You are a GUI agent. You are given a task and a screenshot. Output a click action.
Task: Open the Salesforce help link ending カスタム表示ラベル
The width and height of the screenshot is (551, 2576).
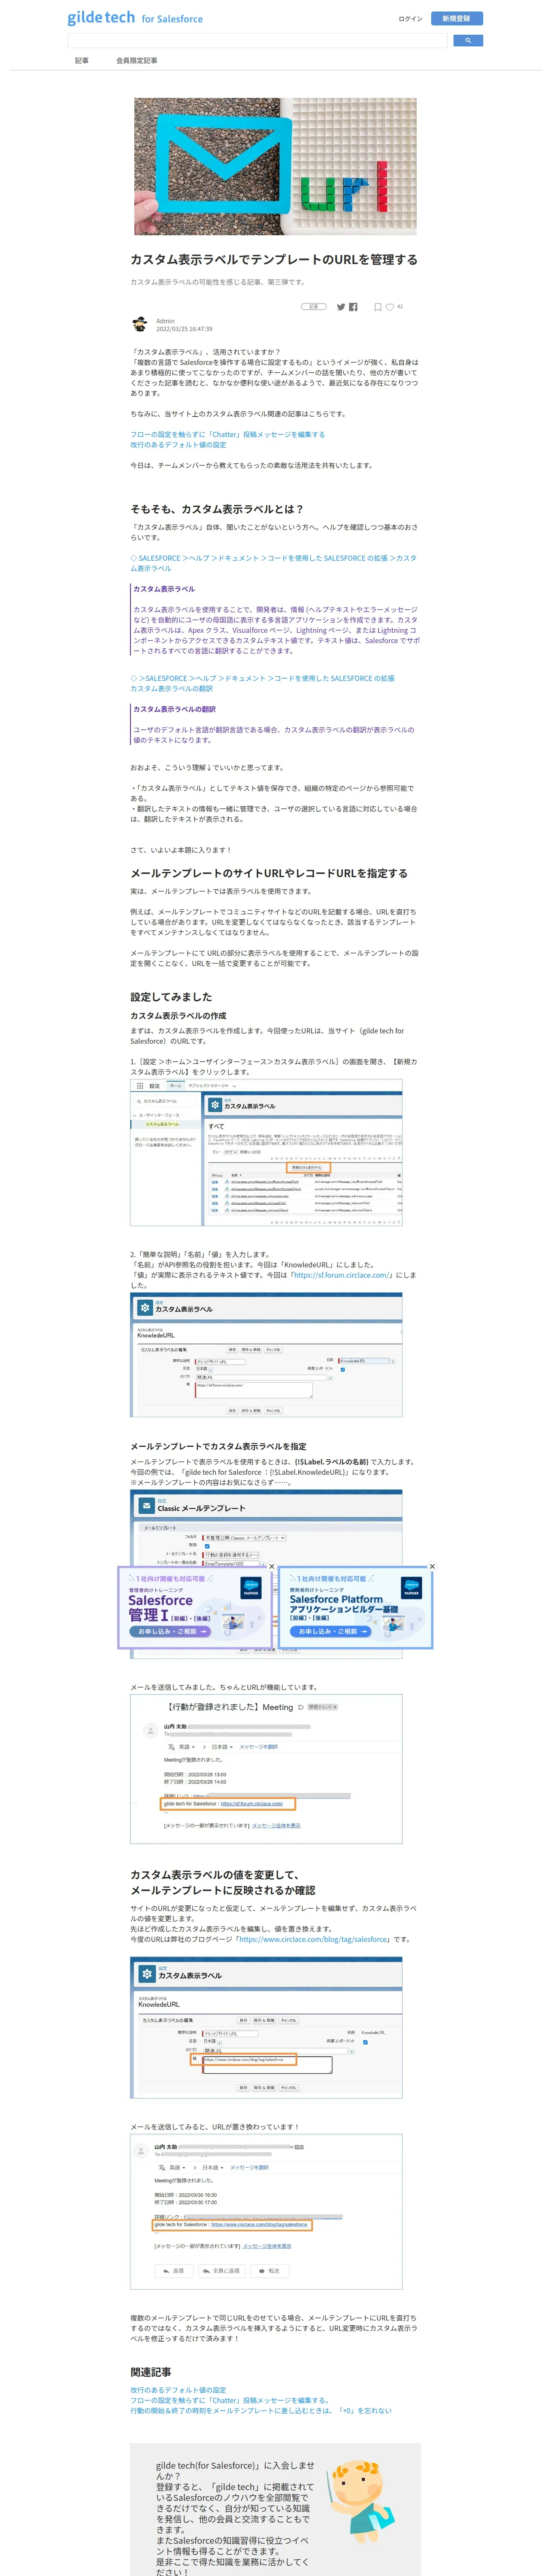click(x=273, y=563)
